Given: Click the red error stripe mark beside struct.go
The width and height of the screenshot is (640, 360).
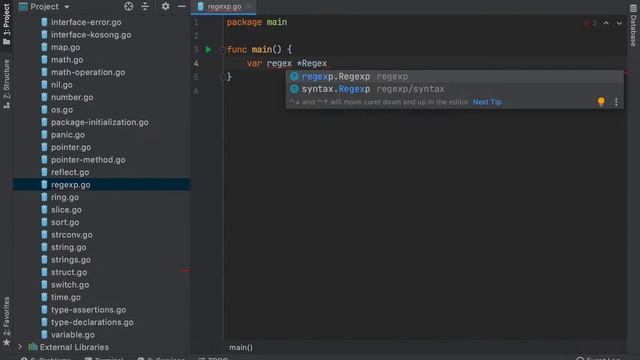Looking at the screenshot, I should point(185,270).
